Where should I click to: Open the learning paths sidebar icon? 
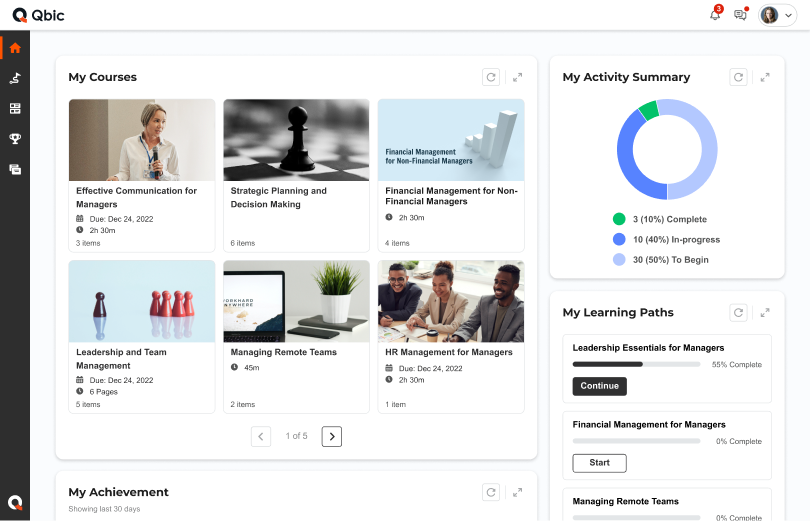pyautogui.click(x=15, y=78)
